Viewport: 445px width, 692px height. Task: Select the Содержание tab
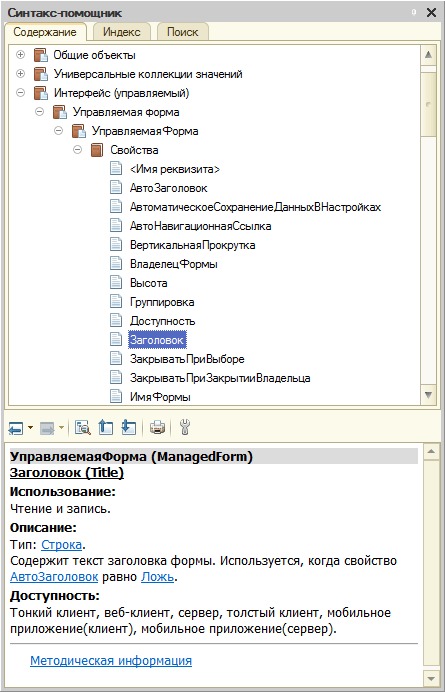click(x=44, y=32)
